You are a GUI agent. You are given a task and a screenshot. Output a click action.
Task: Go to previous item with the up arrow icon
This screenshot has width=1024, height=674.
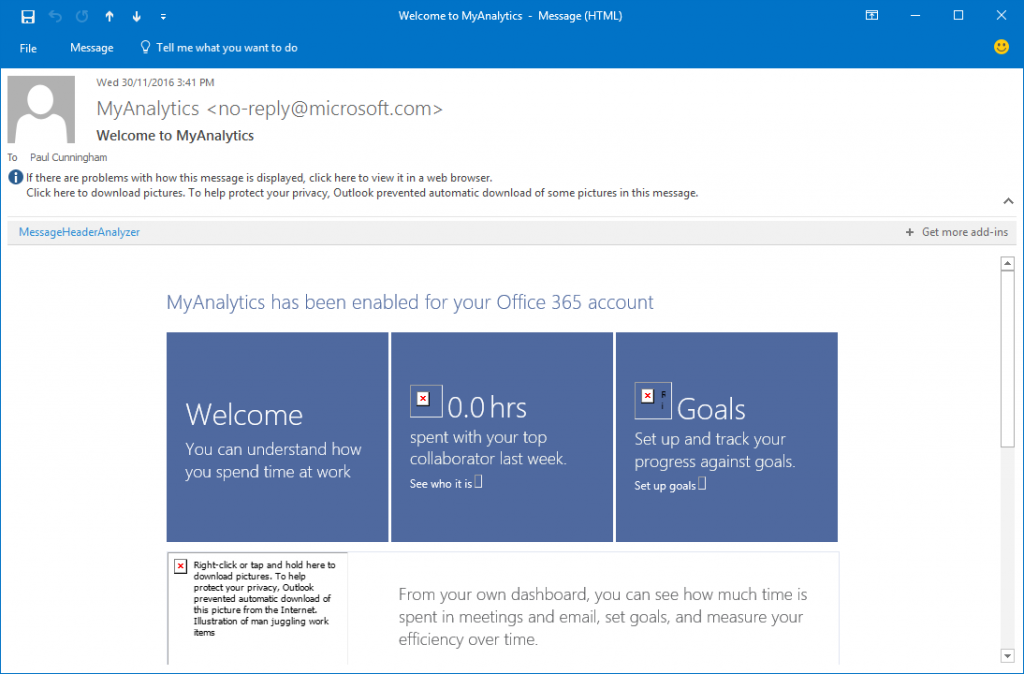point(109,15)
